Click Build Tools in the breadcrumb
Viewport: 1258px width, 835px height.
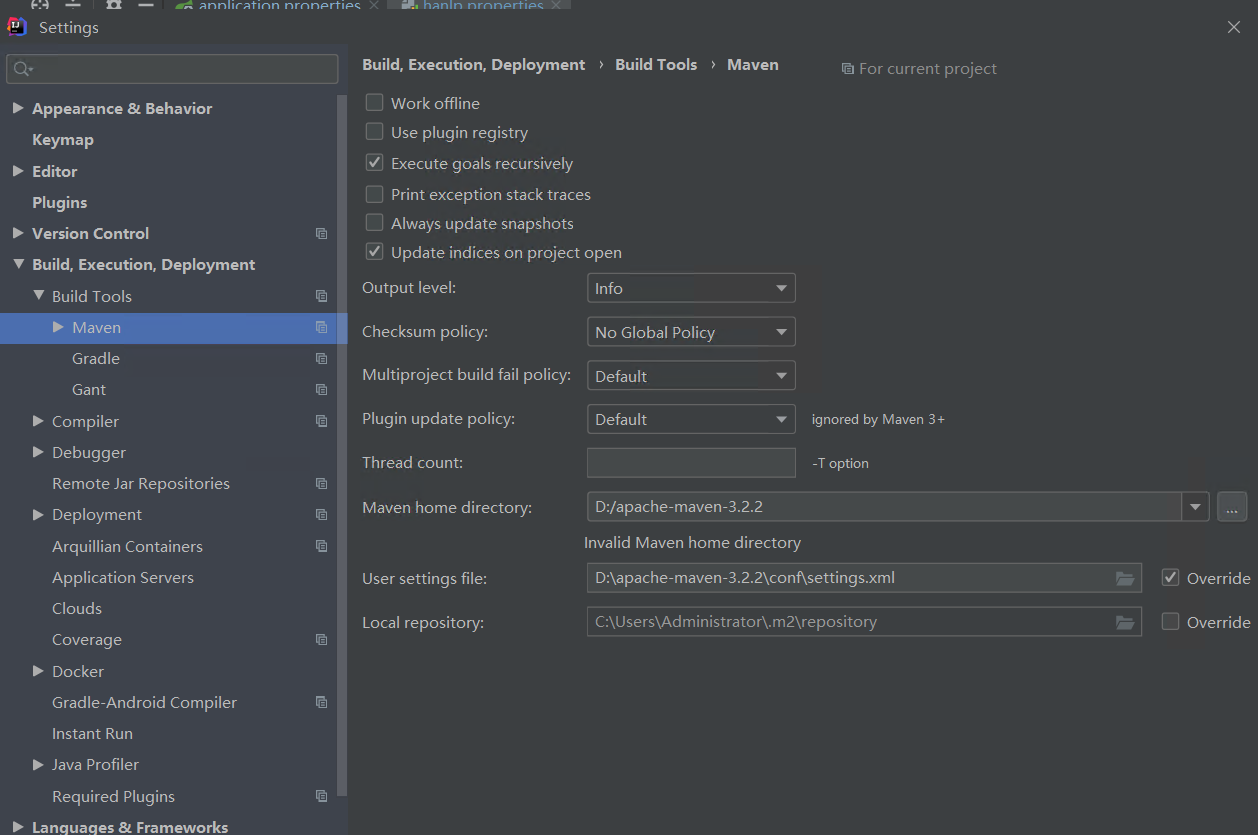click(x=656, y=65)
